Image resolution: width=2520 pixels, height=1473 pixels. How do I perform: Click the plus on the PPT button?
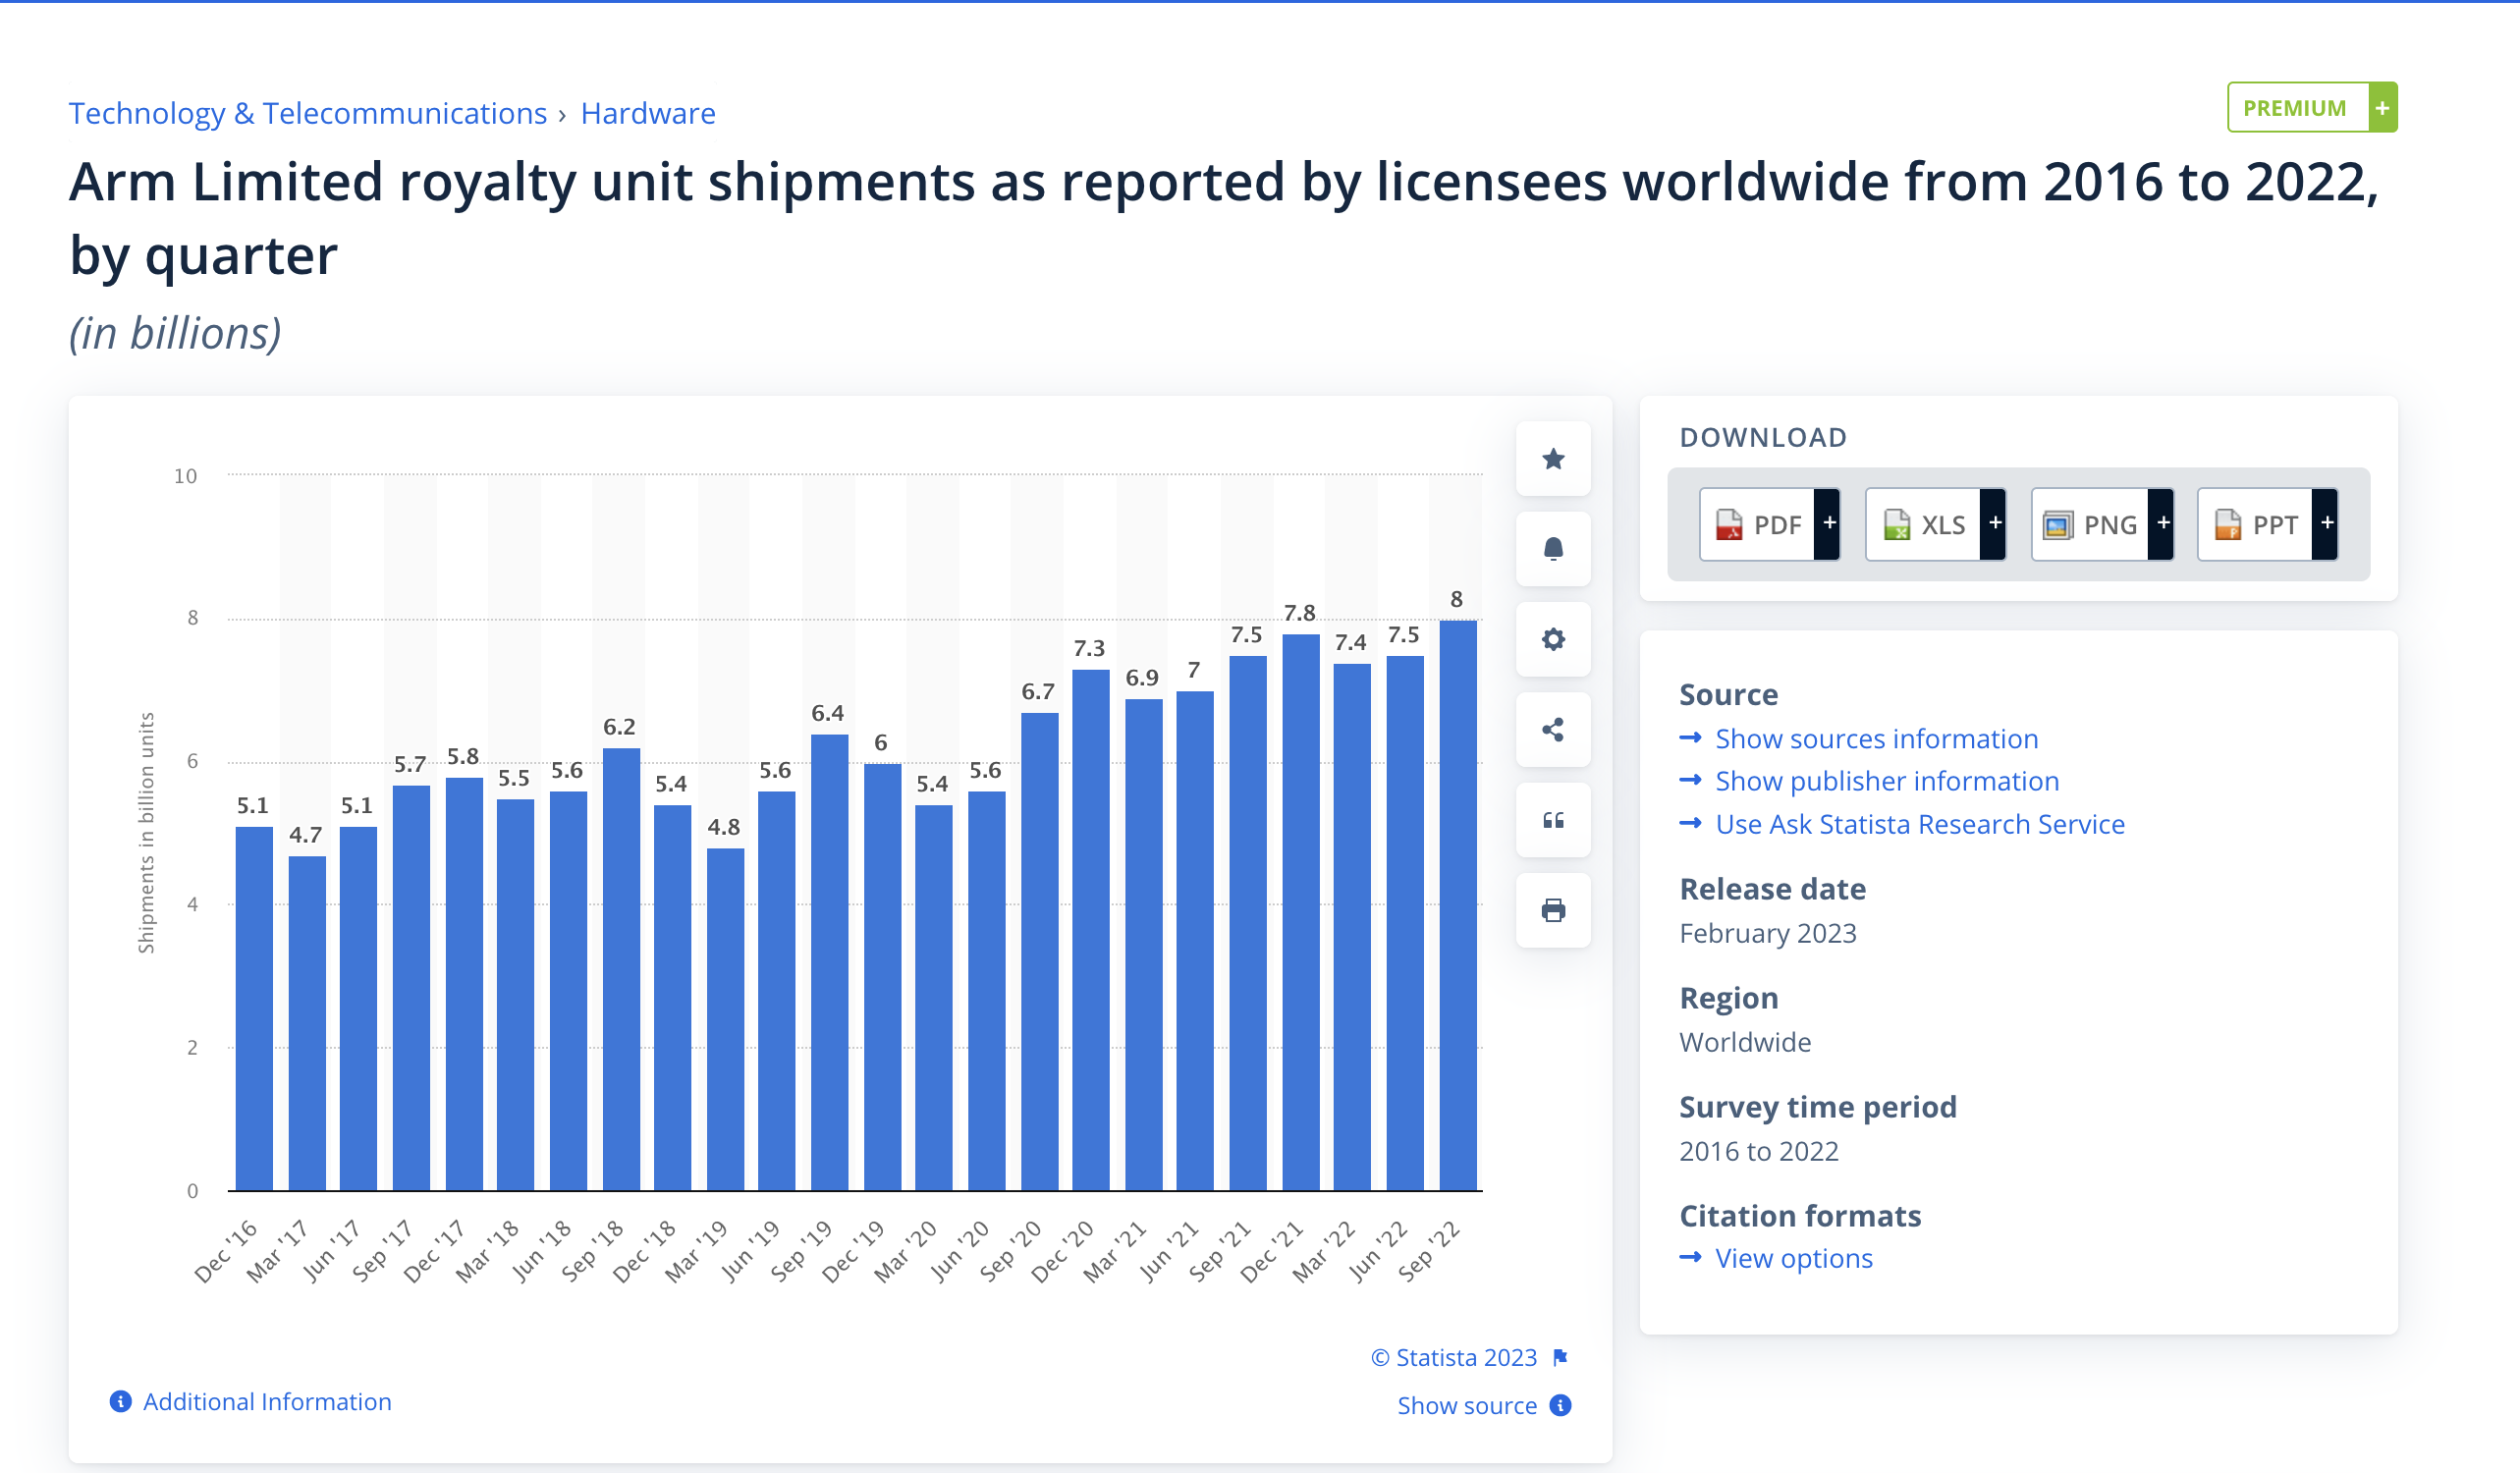click(x=2327, y=523)
